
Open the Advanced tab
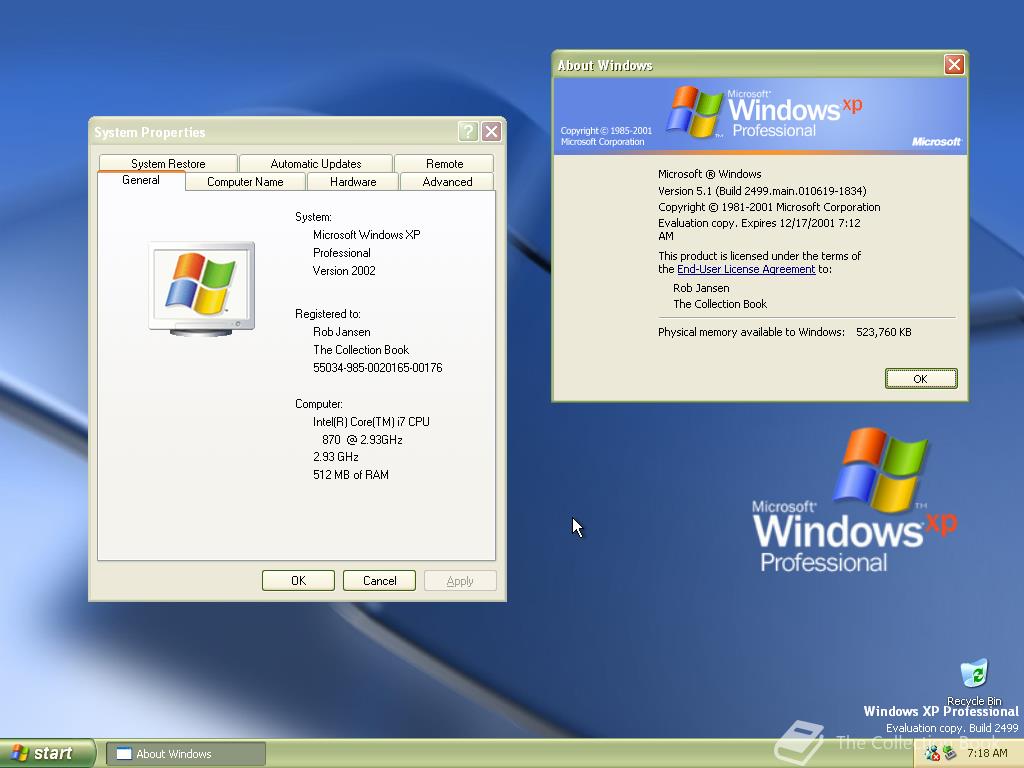(x=447, y=182)
